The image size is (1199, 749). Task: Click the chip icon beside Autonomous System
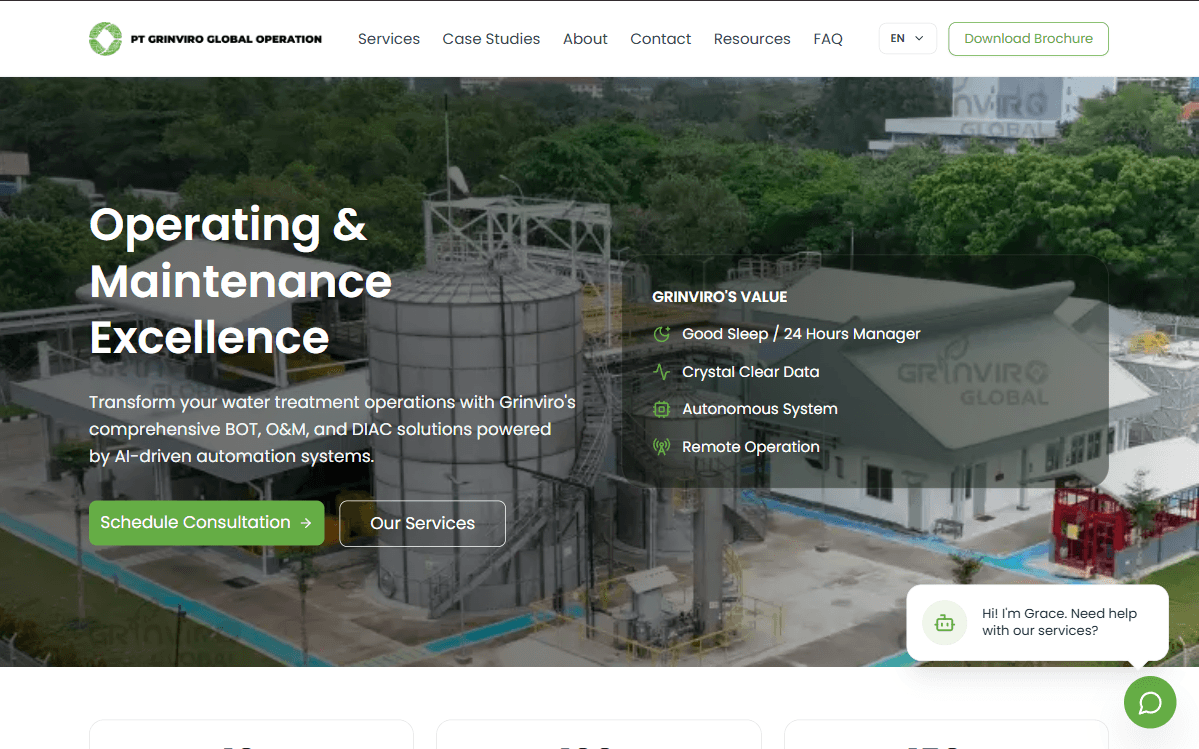661,410
